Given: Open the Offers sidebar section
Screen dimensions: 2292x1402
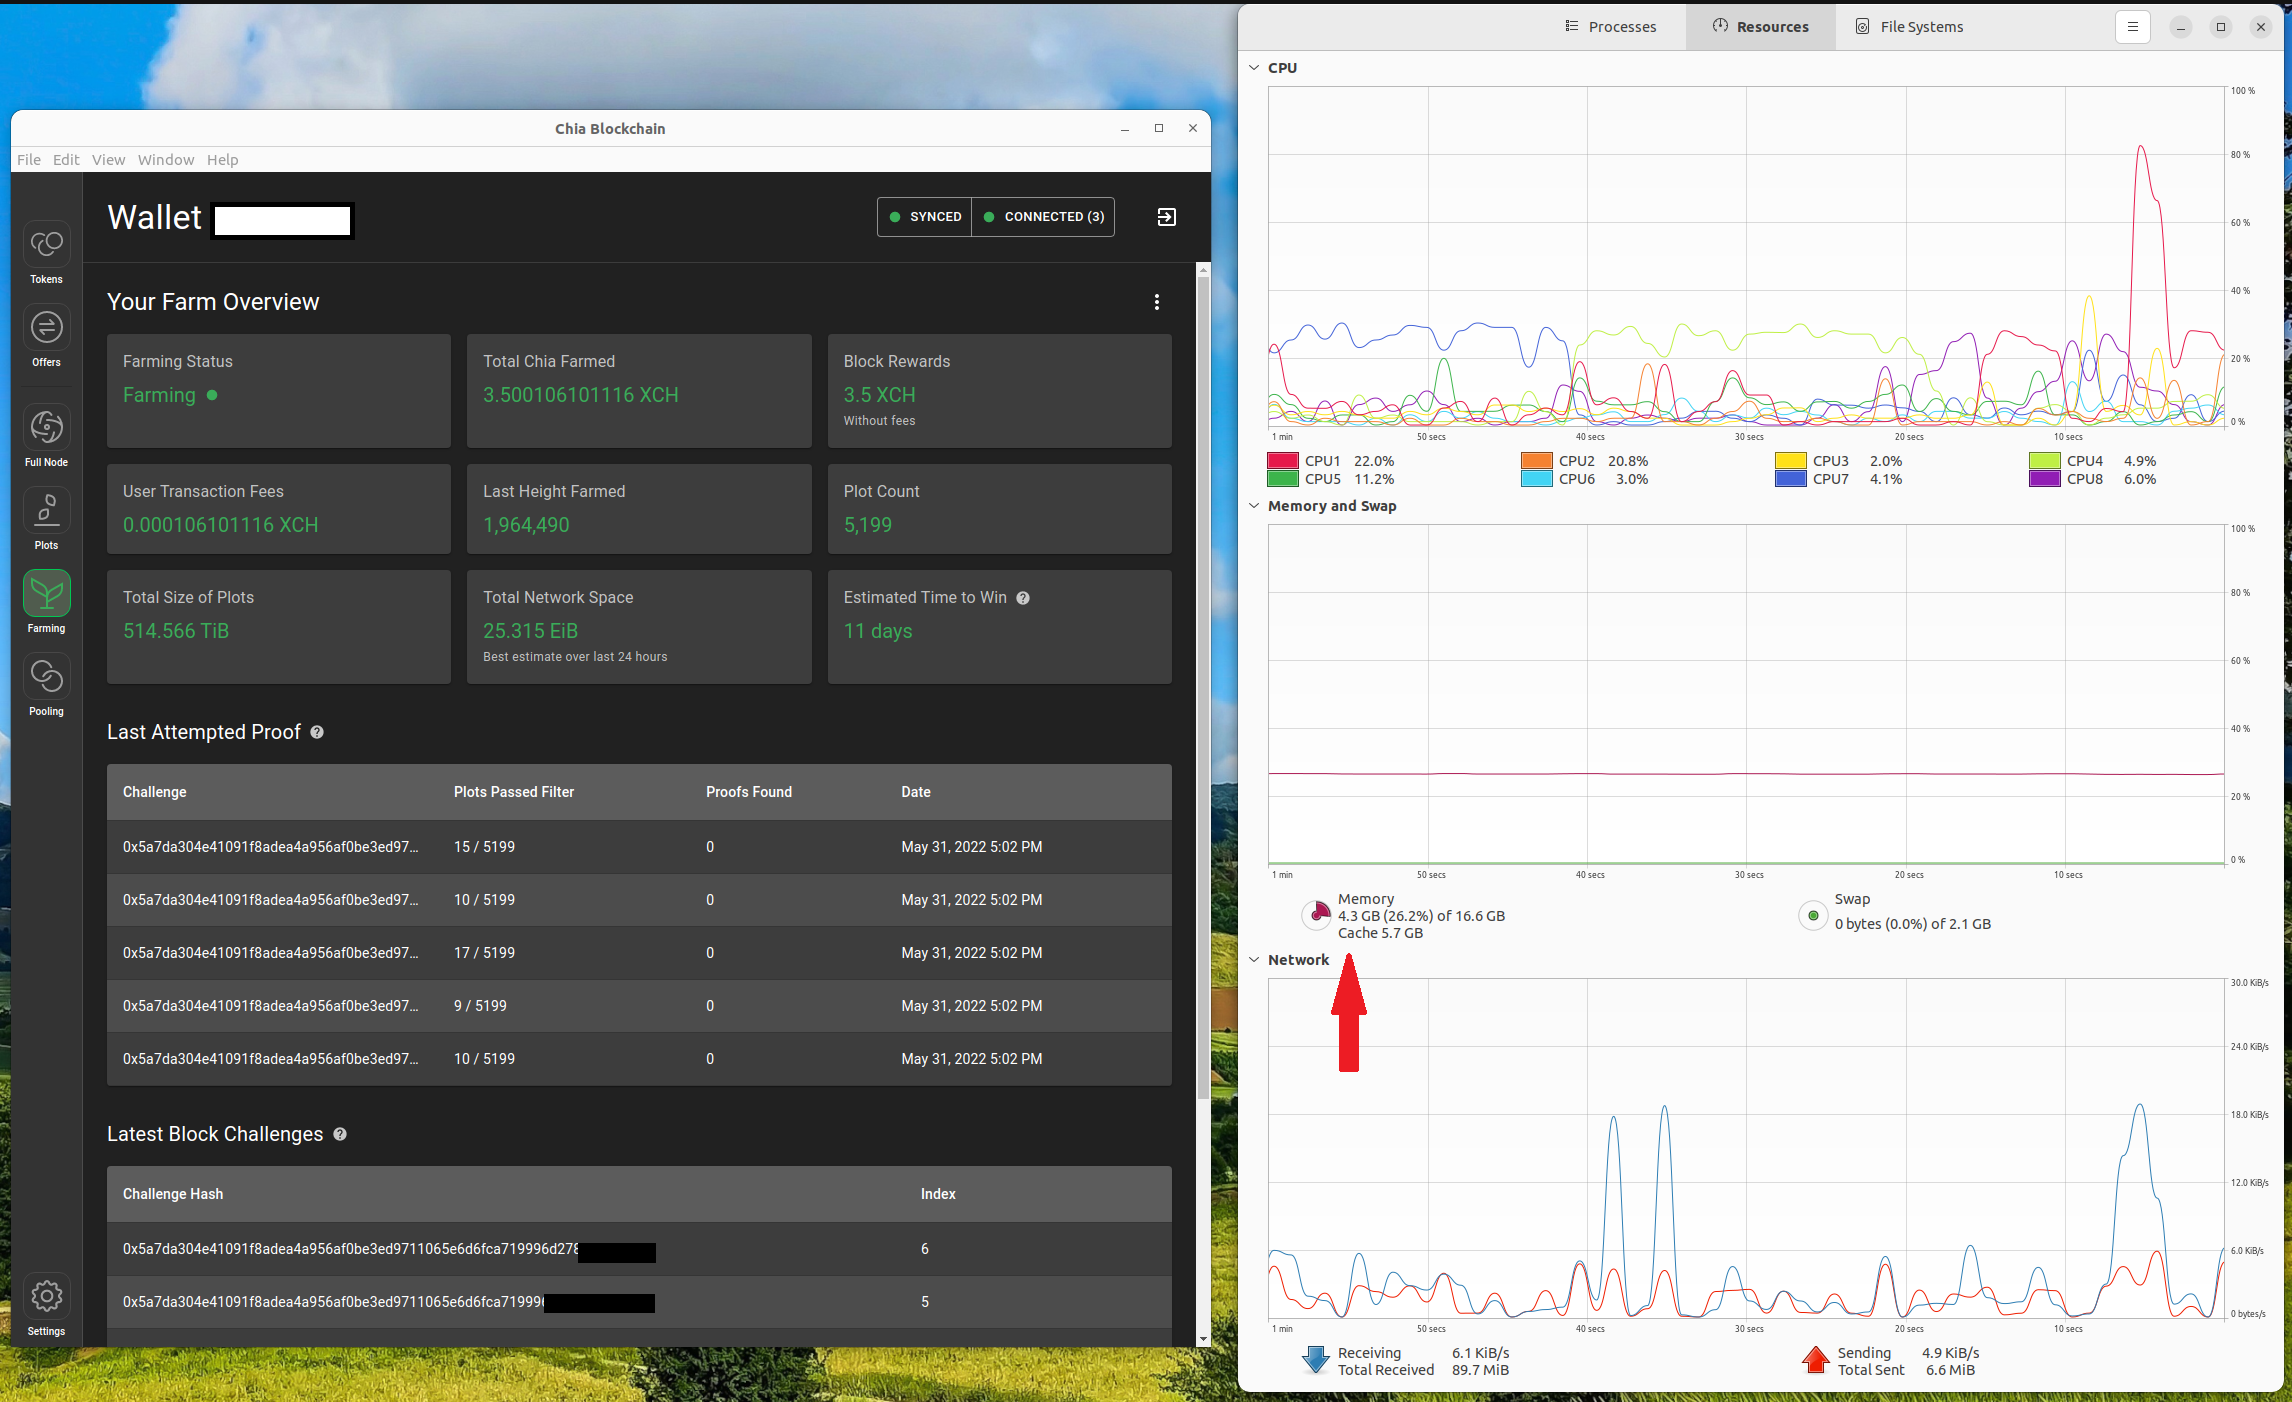Looking at the screenshot, I should 46,336.
